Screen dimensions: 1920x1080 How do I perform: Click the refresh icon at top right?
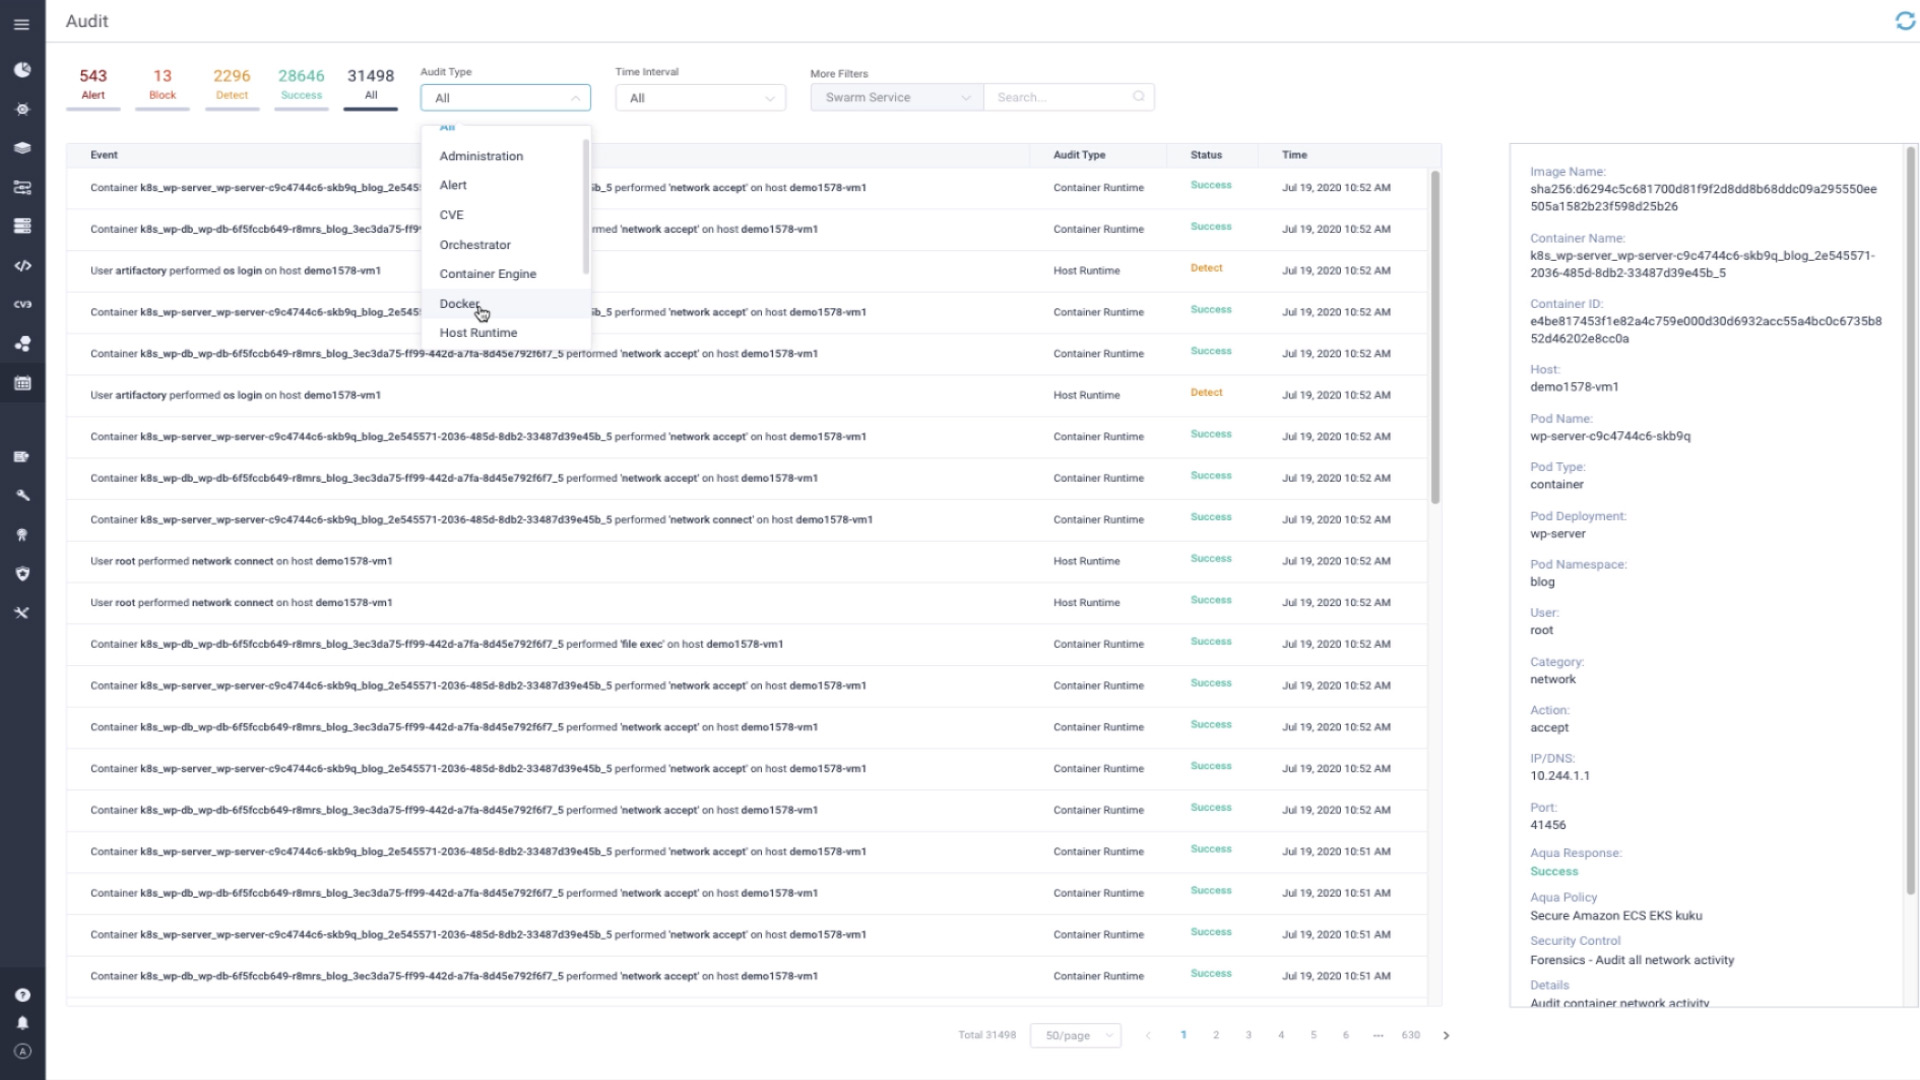(1905, 21)
